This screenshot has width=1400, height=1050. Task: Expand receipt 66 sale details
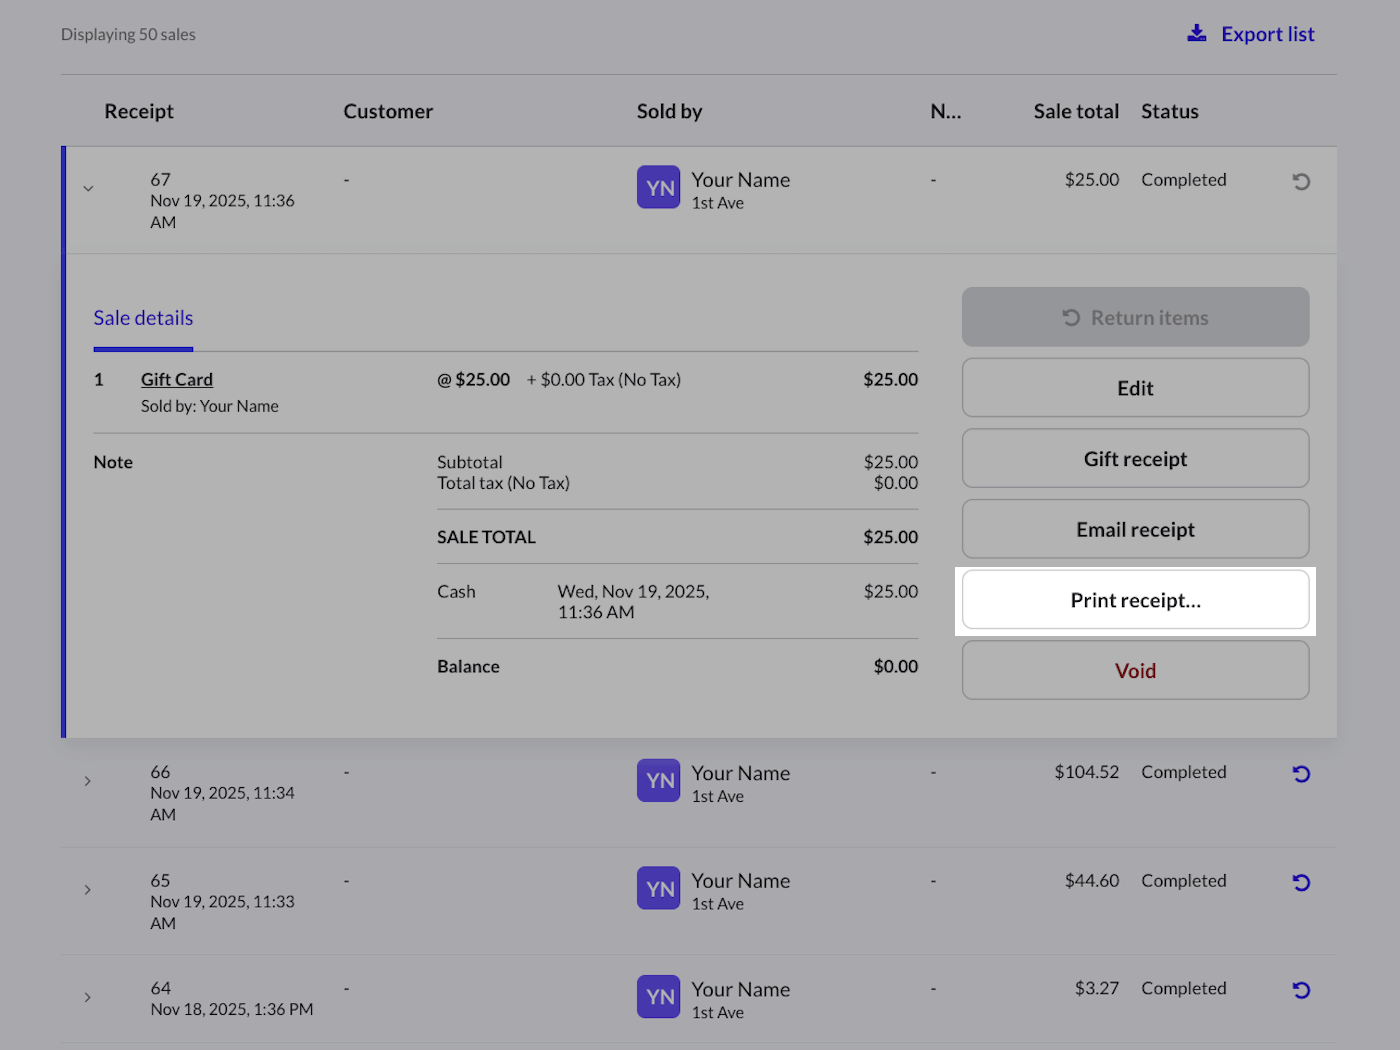88,781
